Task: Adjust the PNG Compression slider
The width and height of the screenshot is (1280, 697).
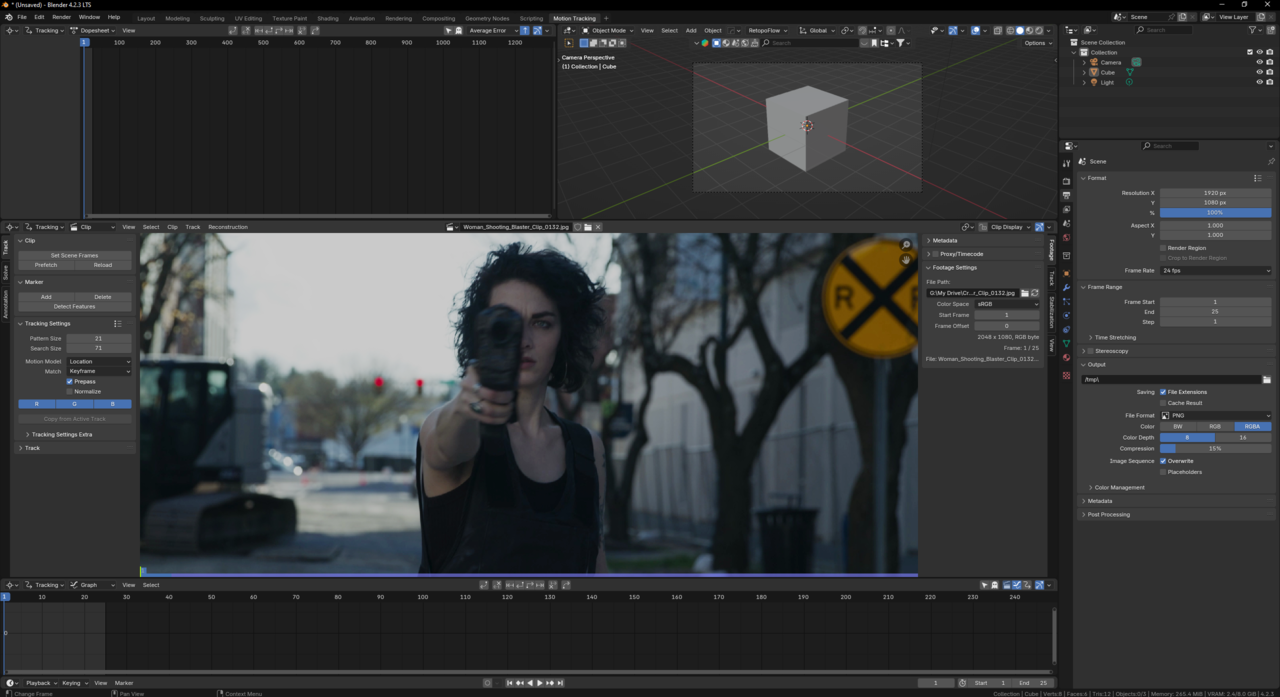Action: pos(1215,448)
